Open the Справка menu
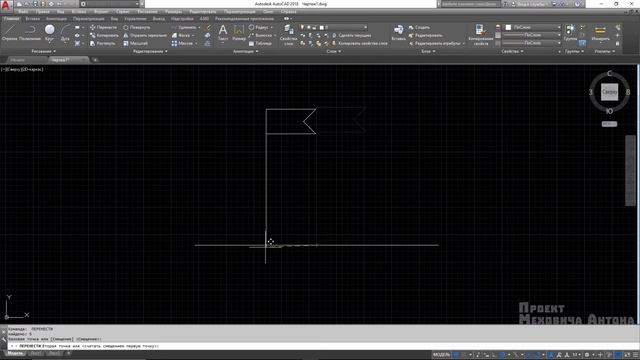Image resolution: width=640 pixels, height=360 pixels. pyautogui.click(x=289, y=12)
